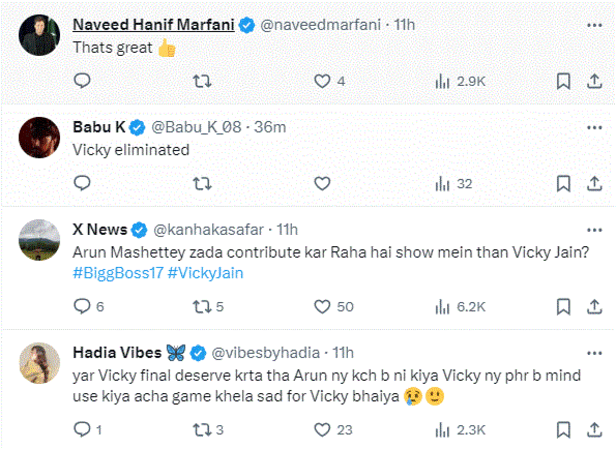Click Hadia Vibes' avatar image
Image resolution: width=616 pixels, height=449 pixels.
point(38,361)
